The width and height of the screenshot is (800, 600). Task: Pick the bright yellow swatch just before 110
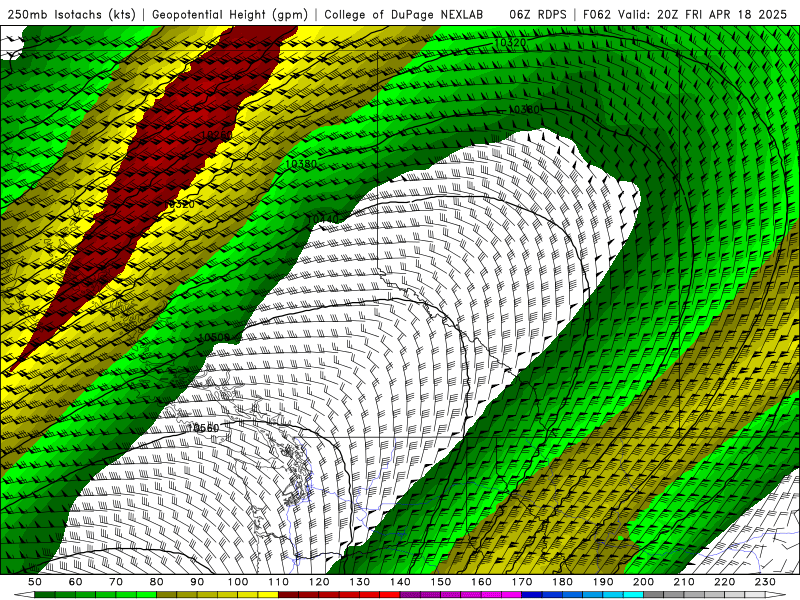268,595
